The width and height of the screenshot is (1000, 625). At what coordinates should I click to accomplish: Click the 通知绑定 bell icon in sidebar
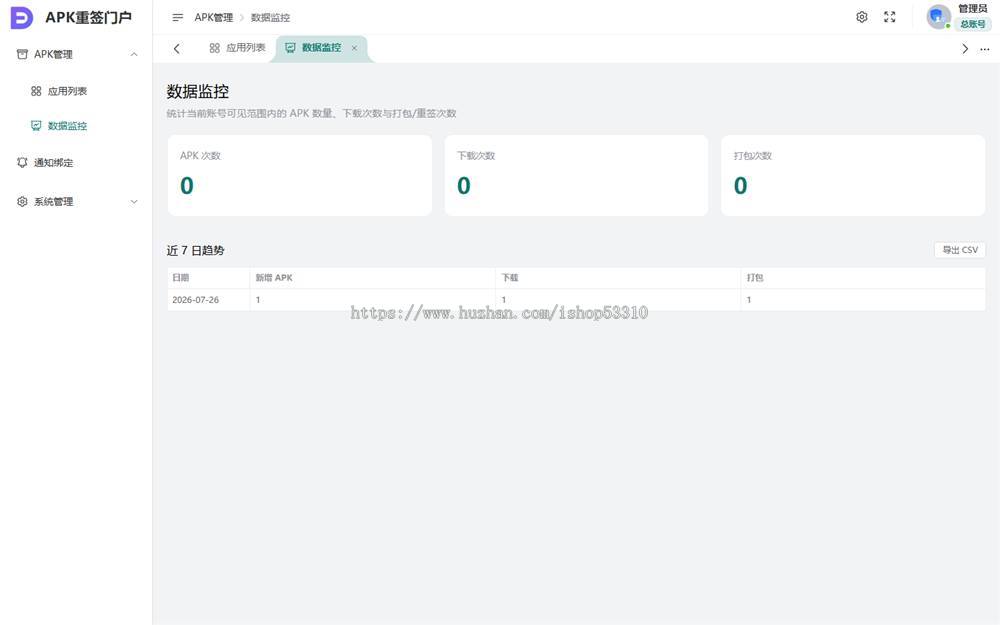(22, 163)
